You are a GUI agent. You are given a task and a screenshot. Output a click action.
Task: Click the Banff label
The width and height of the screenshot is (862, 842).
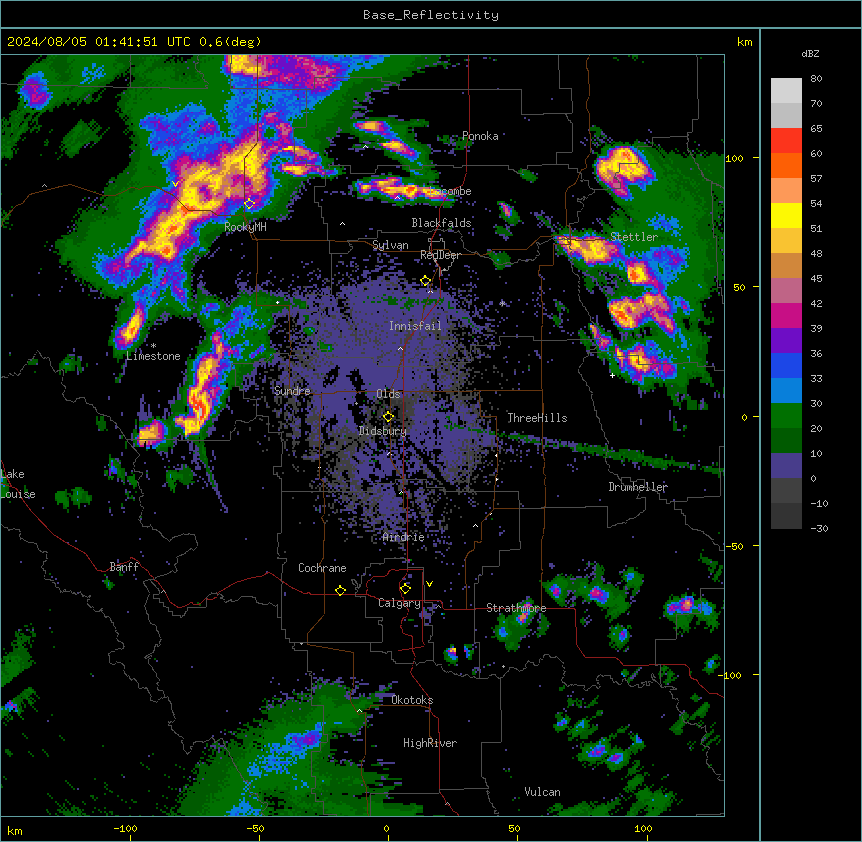click(x=124, y=567)
